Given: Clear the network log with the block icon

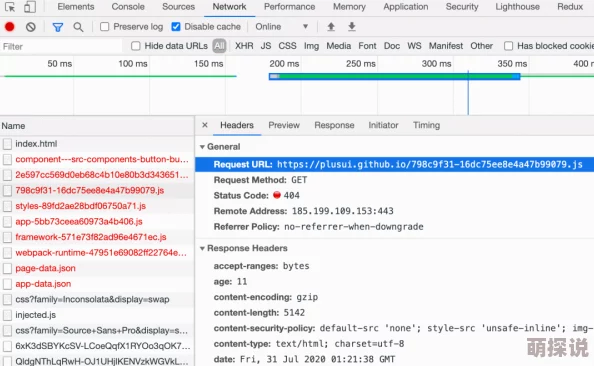Looking at the screenshot, I should [x=31, y=27].
